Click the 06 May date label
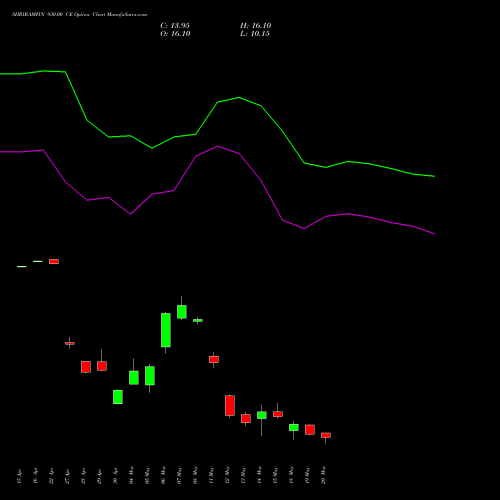The height and width of the screenshot is (500, 500). 163,475
